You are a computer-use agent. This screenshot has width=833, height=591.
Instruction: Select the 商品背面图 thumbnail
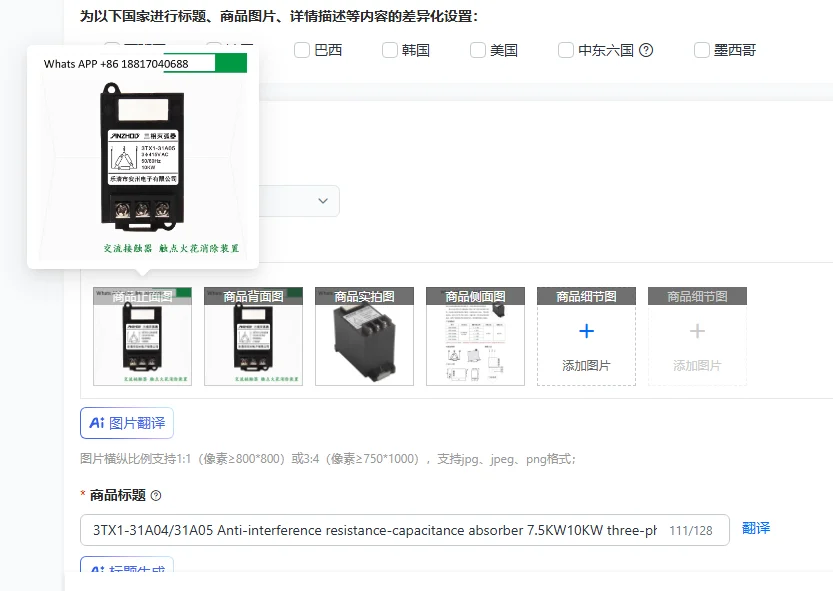pos(253,336)
